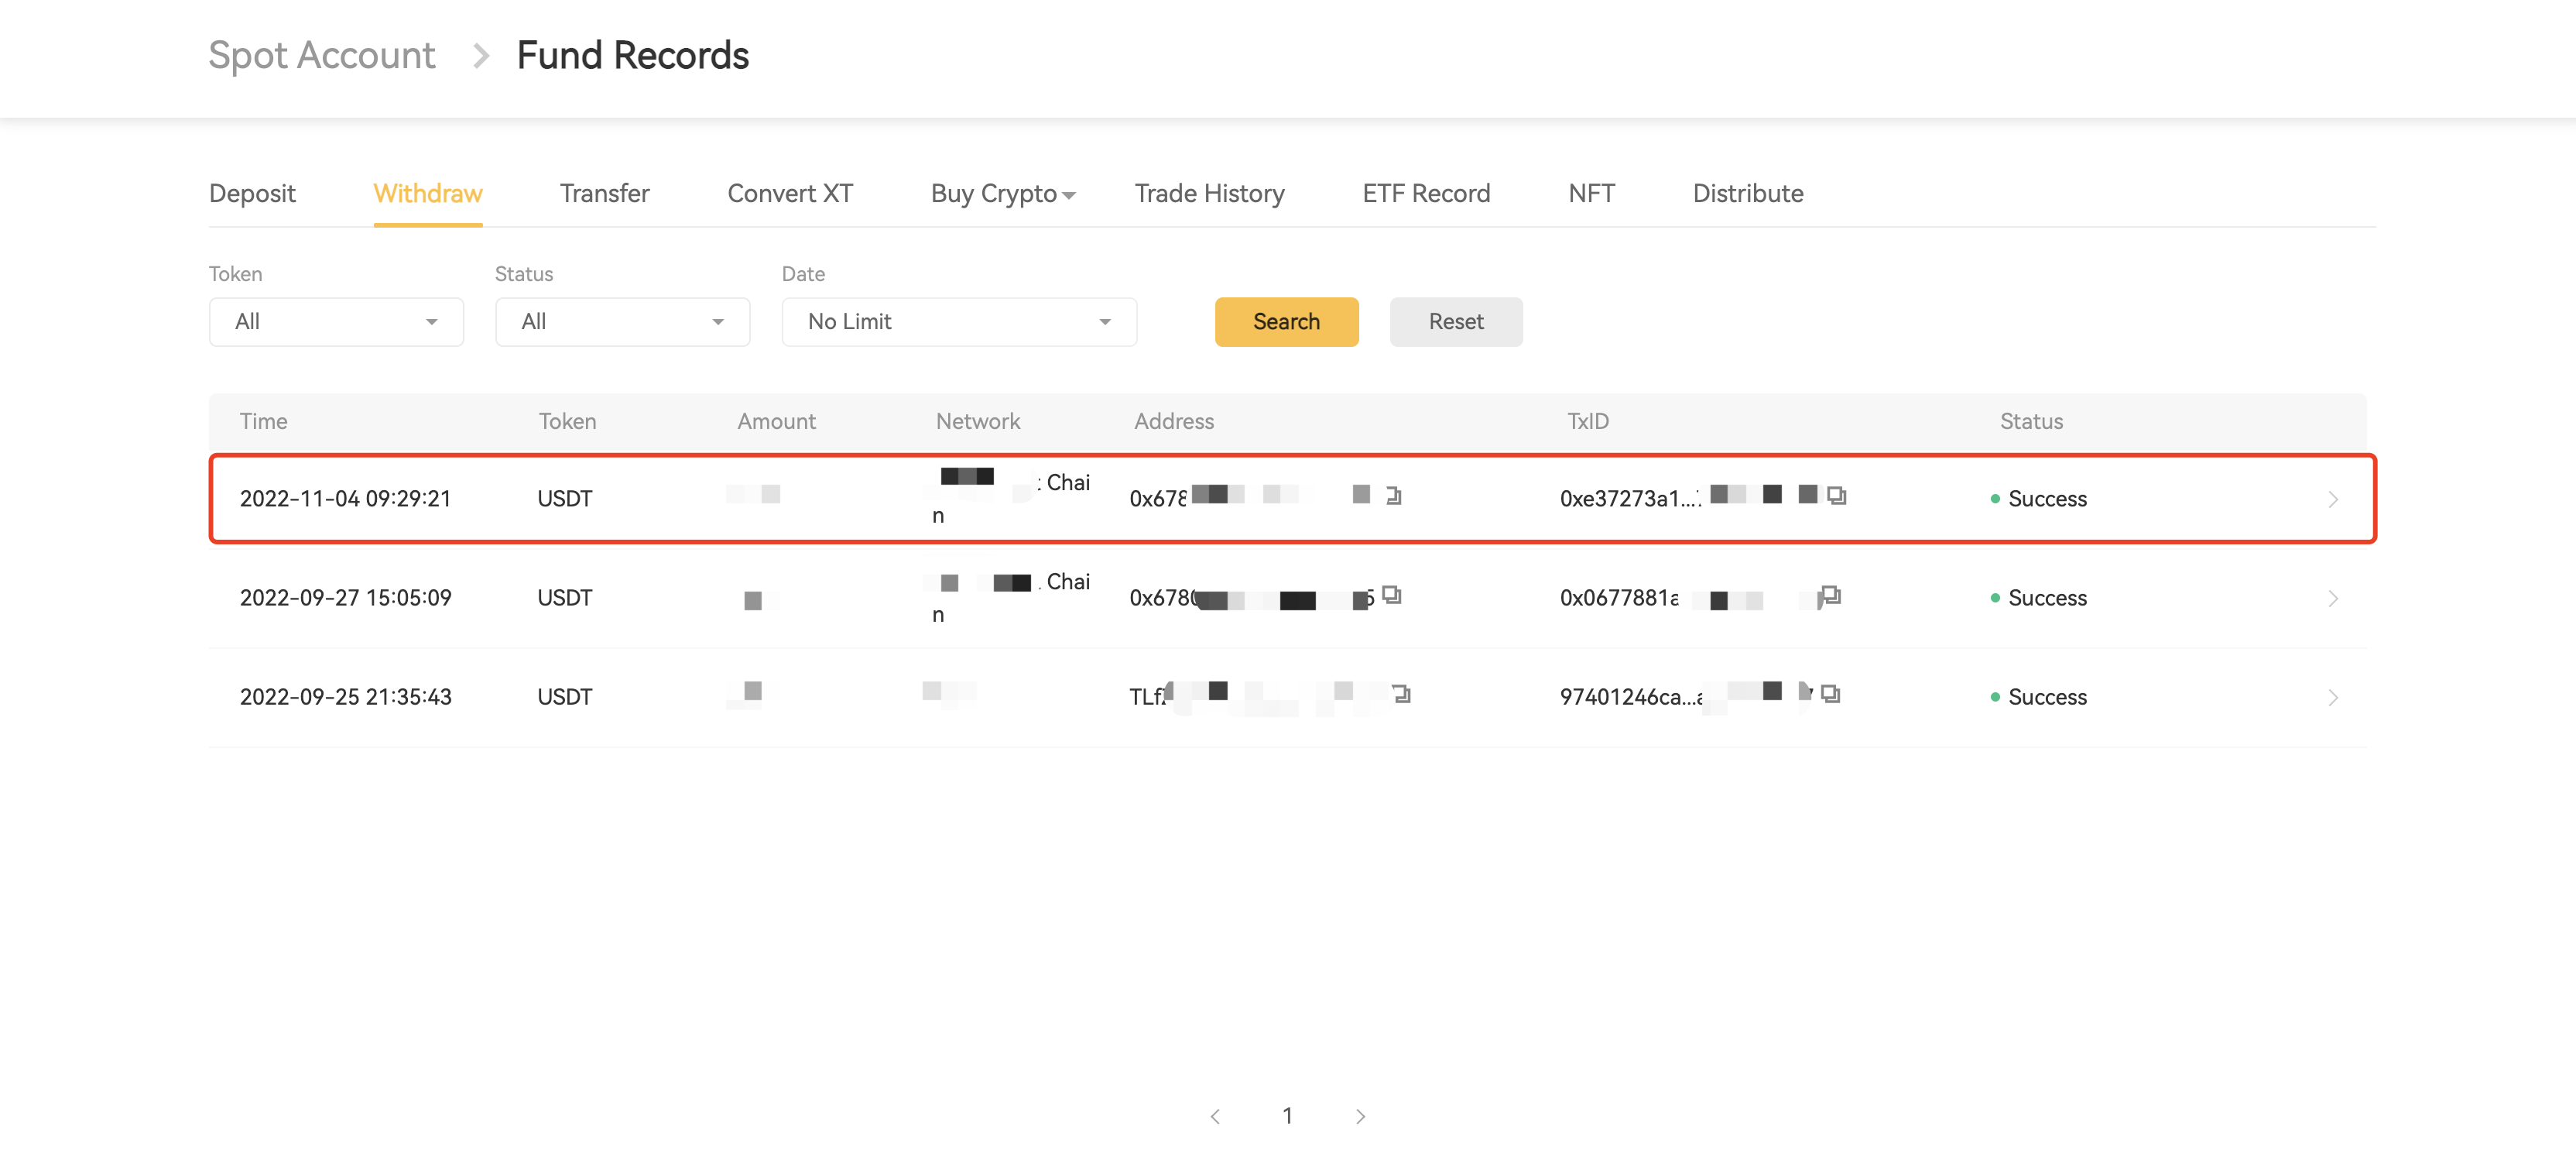Go to next page arrow
The width and height of the screenshot is (2576, 1160).
pos(1360,1116)
